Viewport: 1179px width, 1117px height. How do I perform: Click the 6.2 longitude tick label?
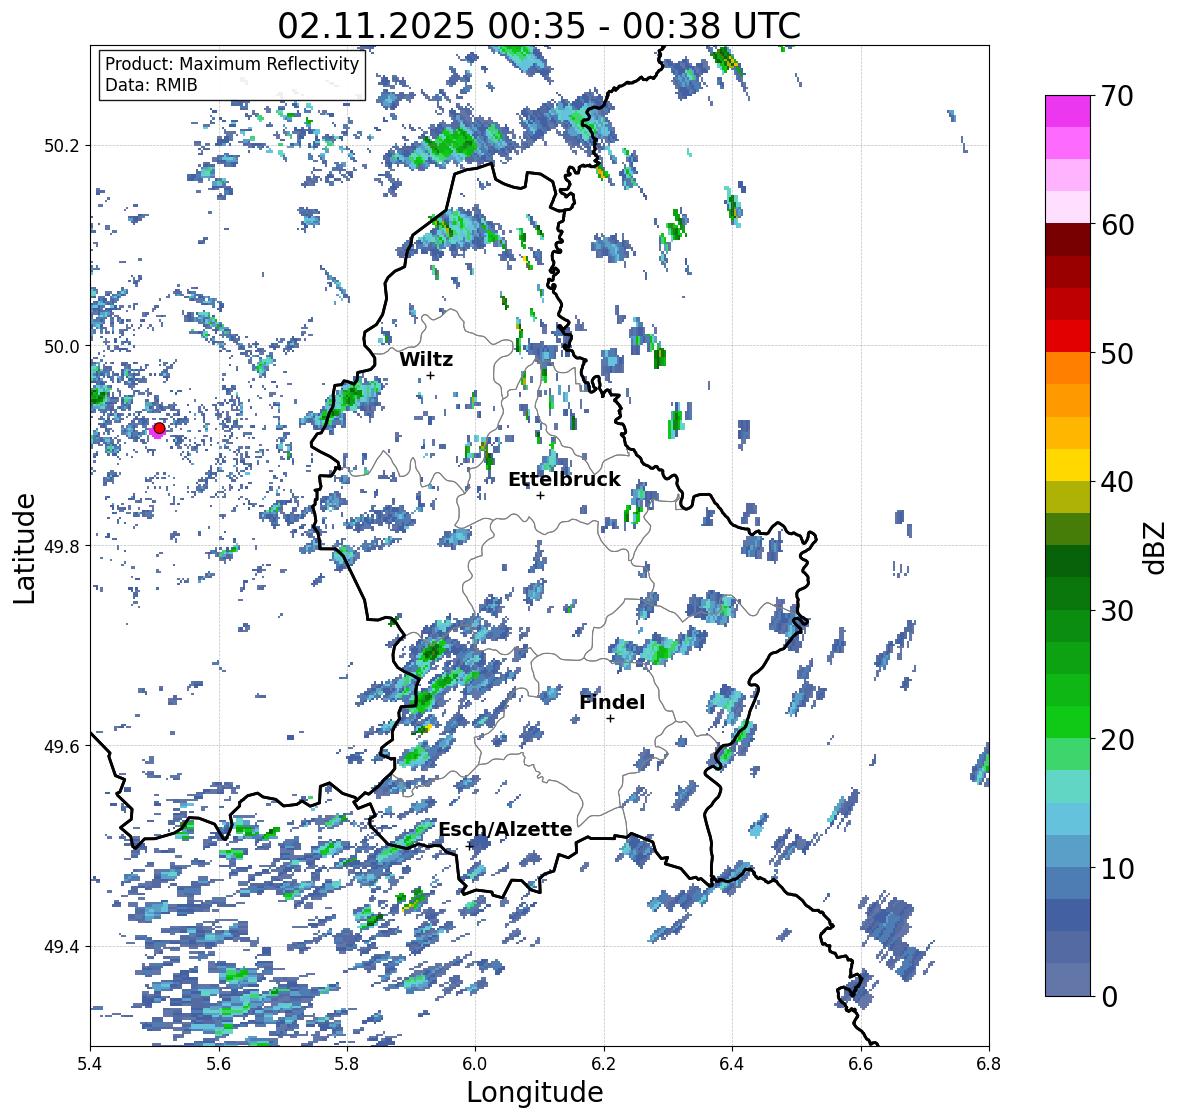pos(604,1063)
